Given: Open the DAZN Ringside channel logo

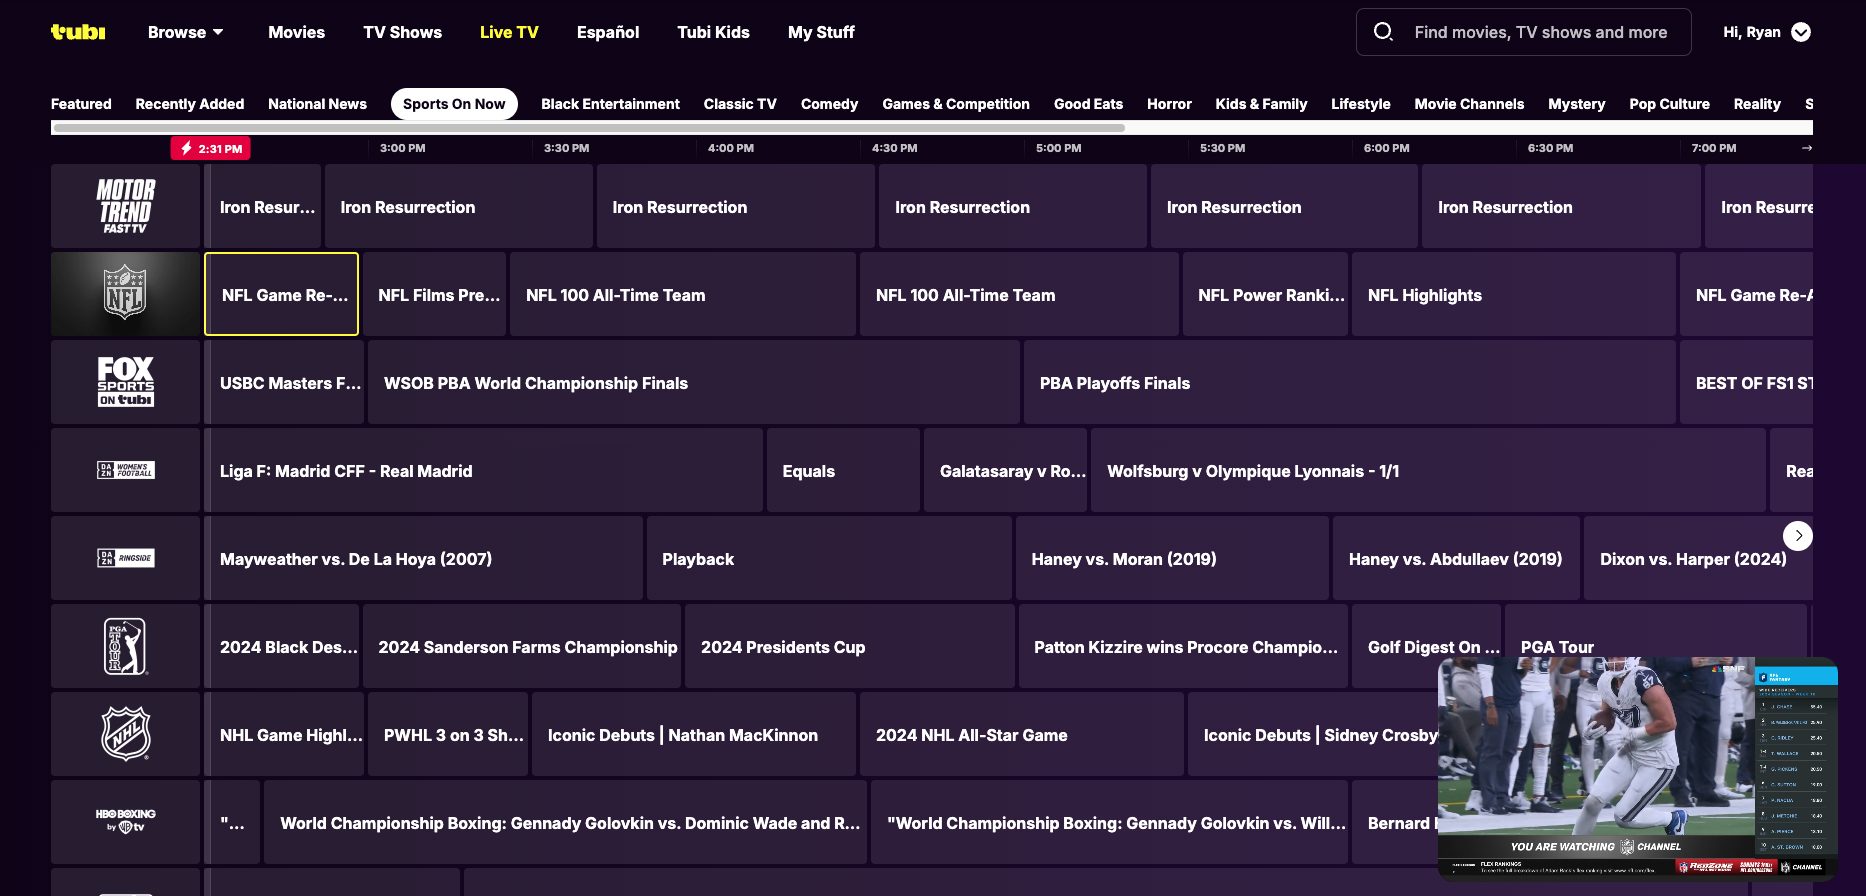Looking at the screenshot, I should [125, 558].
